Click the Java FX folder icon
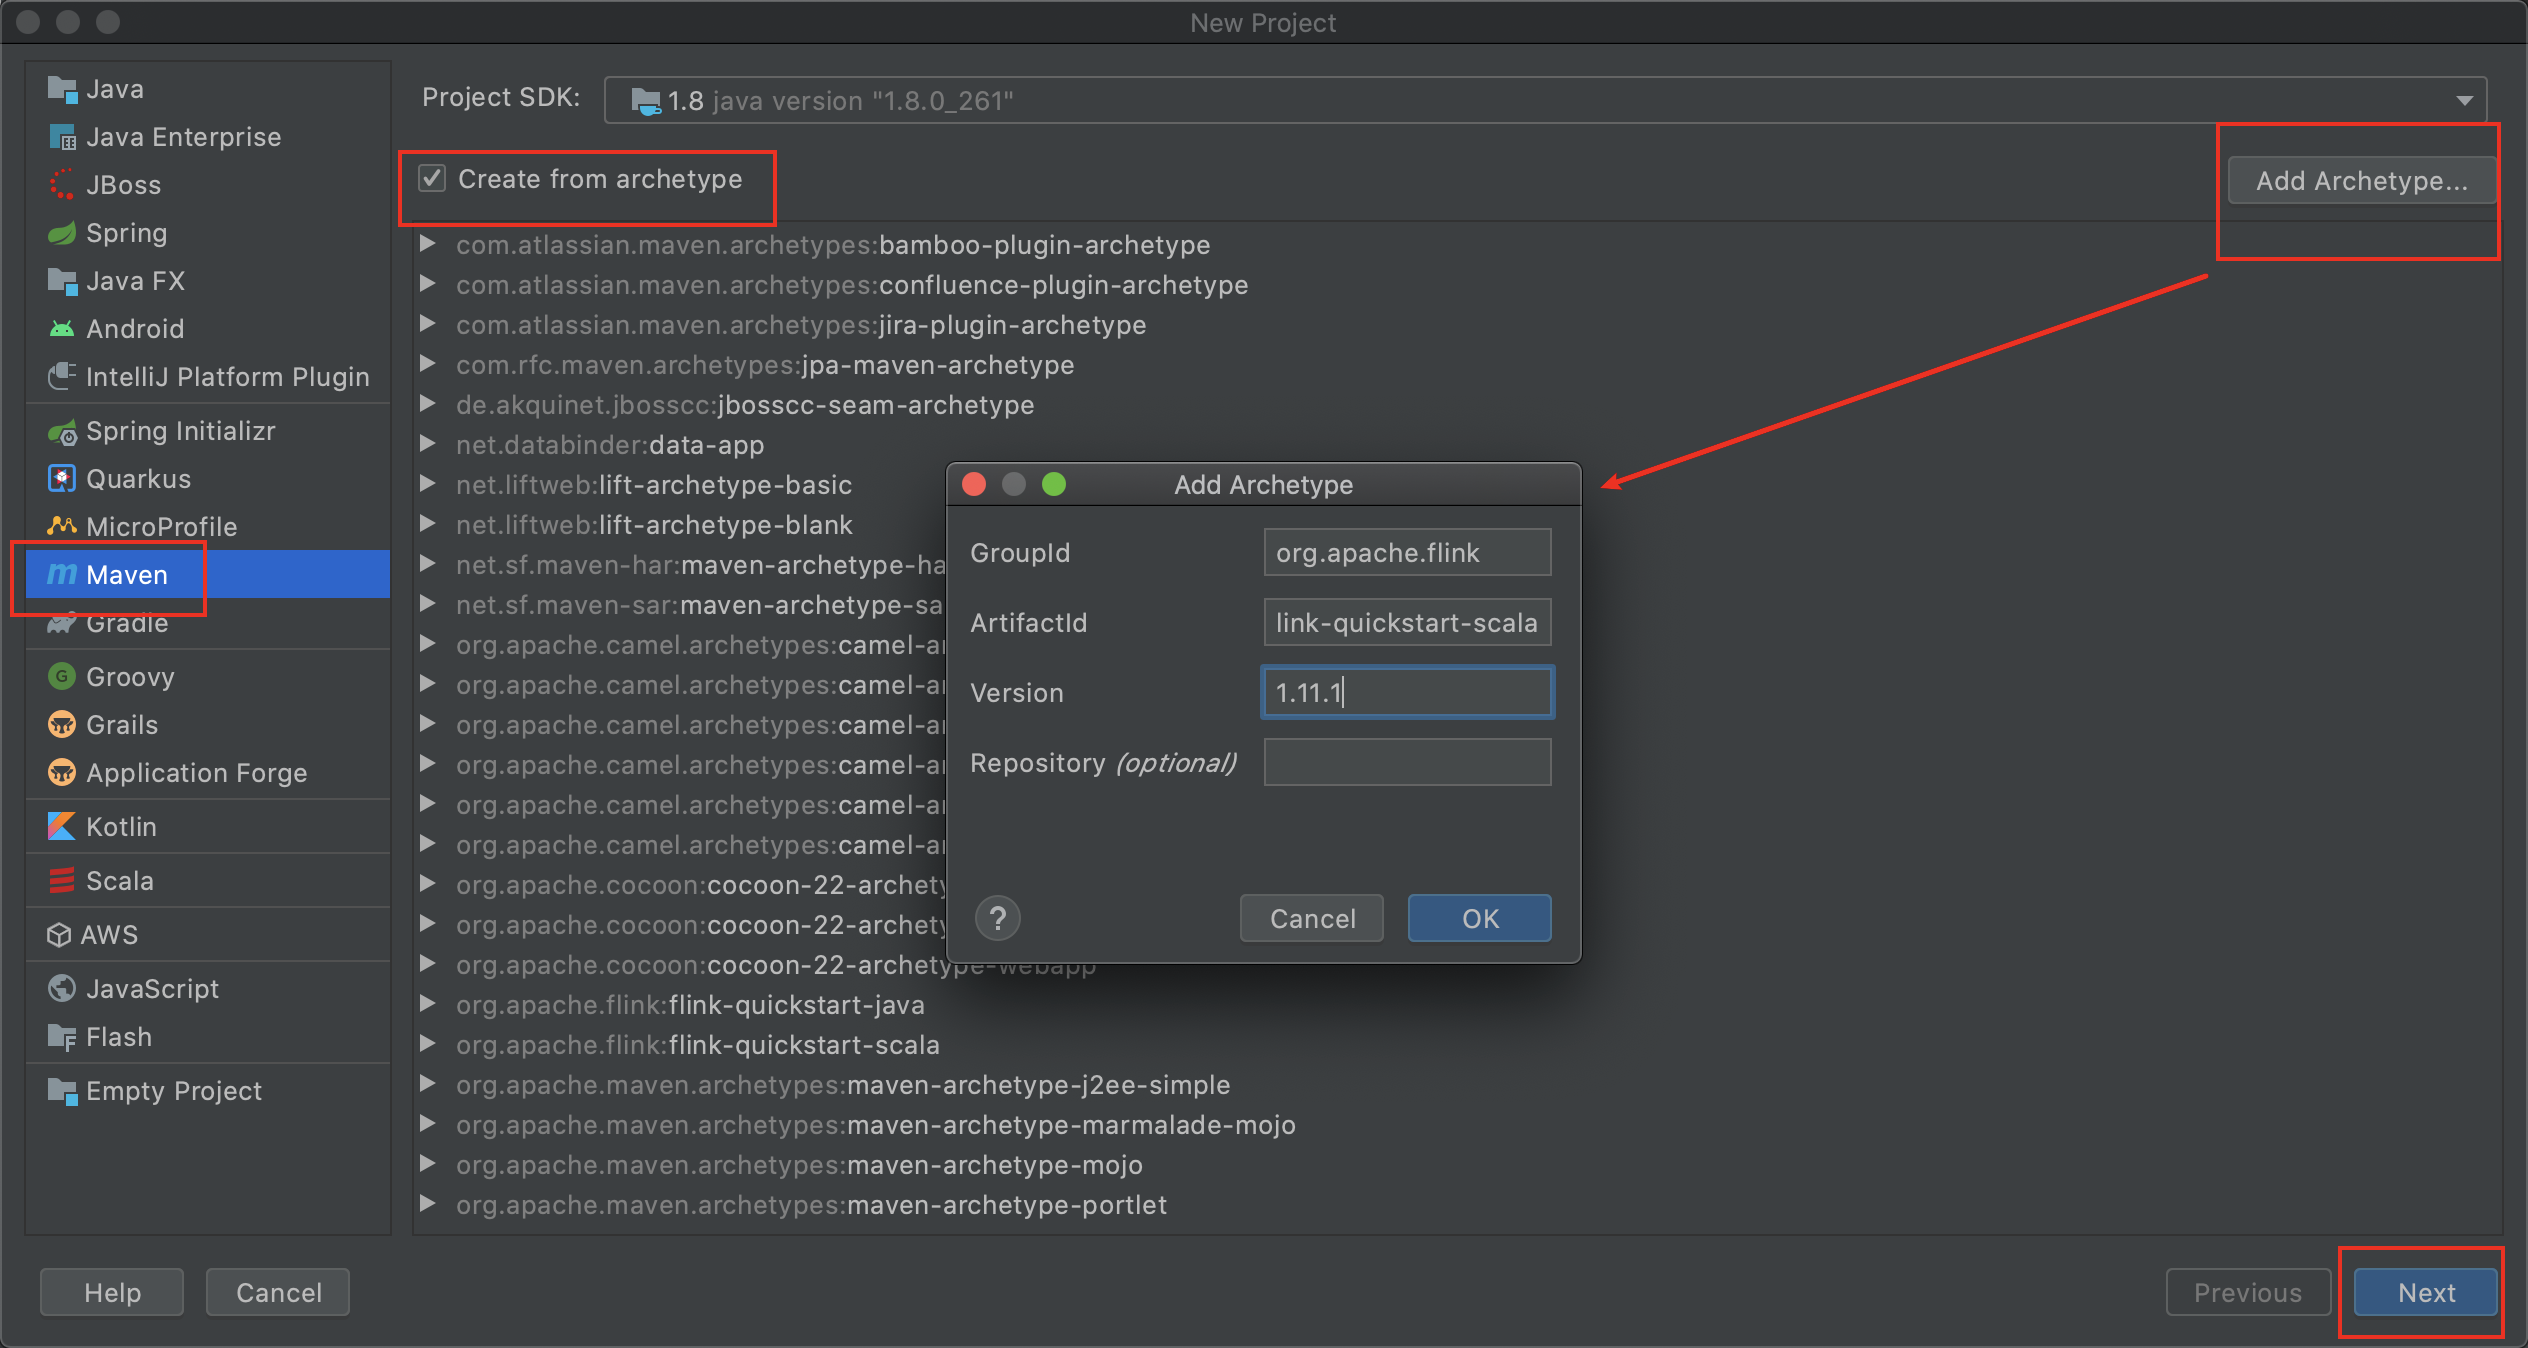This screenshot has width=2528, height=1348. [x=62, y=282]
